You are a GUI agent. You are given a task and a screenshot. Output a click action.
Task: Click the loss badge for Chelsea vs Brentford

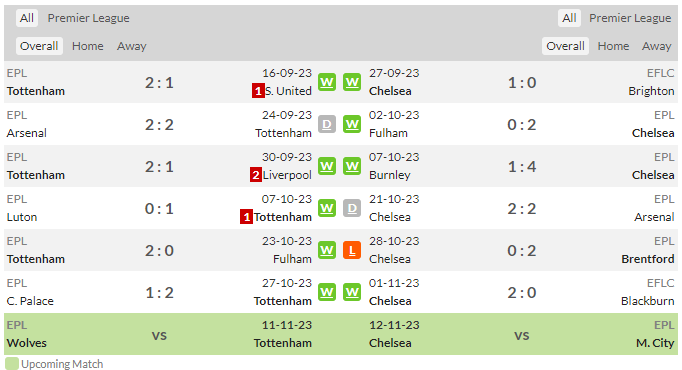click(x=352, y=250)
